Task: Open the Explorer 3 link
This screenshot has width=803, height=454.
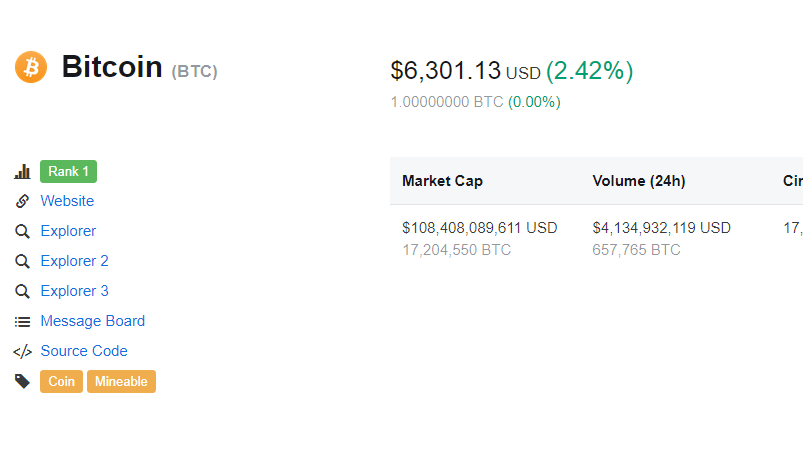Action: [74, 291]
